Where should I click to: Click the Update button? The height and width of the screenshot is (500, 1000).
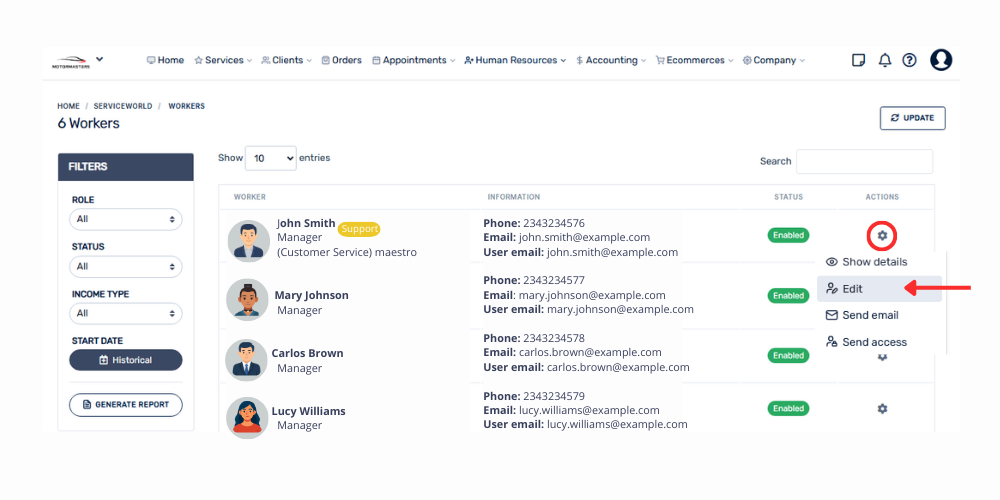pos(912,118)
